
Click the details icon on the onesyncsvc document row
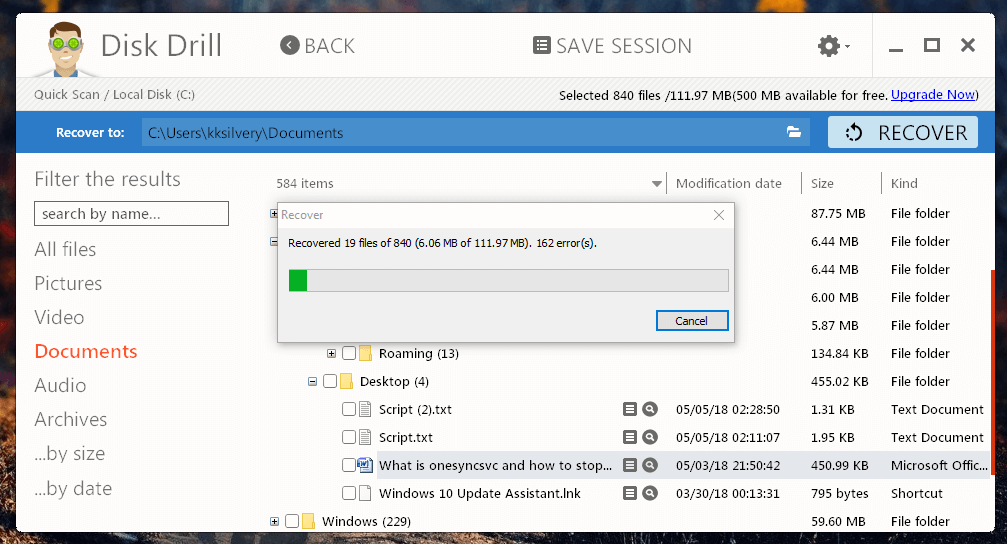pos(630,465)
